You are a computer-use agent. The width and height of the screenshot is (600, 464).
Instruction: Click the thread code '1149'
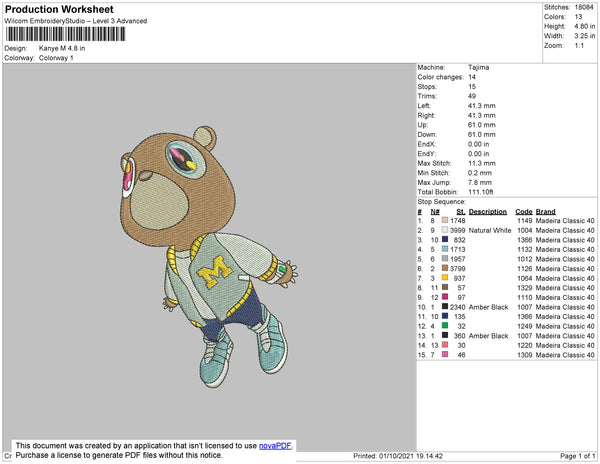[x=525, y=221]
